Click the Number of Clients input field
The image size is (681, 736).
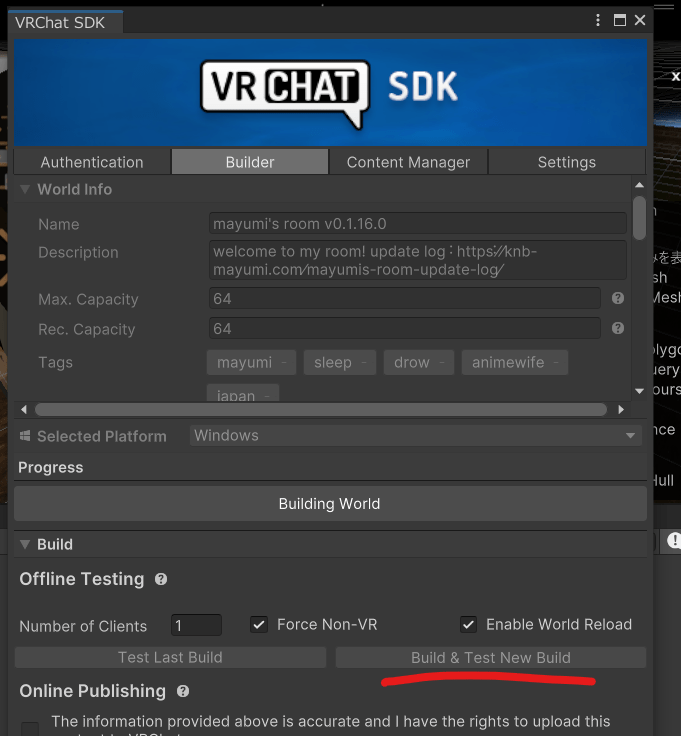[x=196, y=625]
